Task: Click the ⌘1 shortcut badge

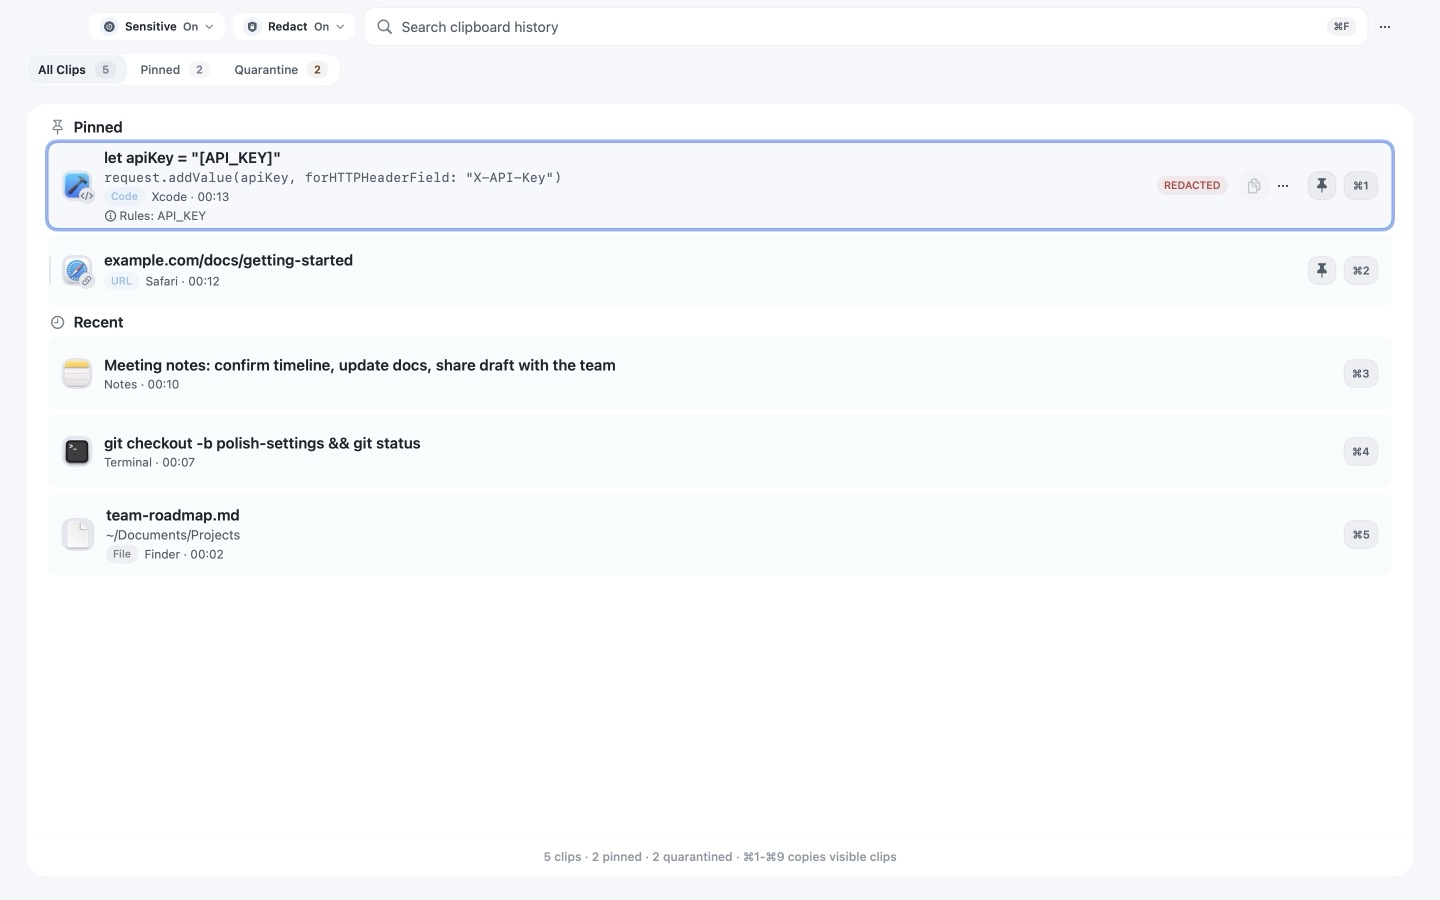Action: (1361, 186)
